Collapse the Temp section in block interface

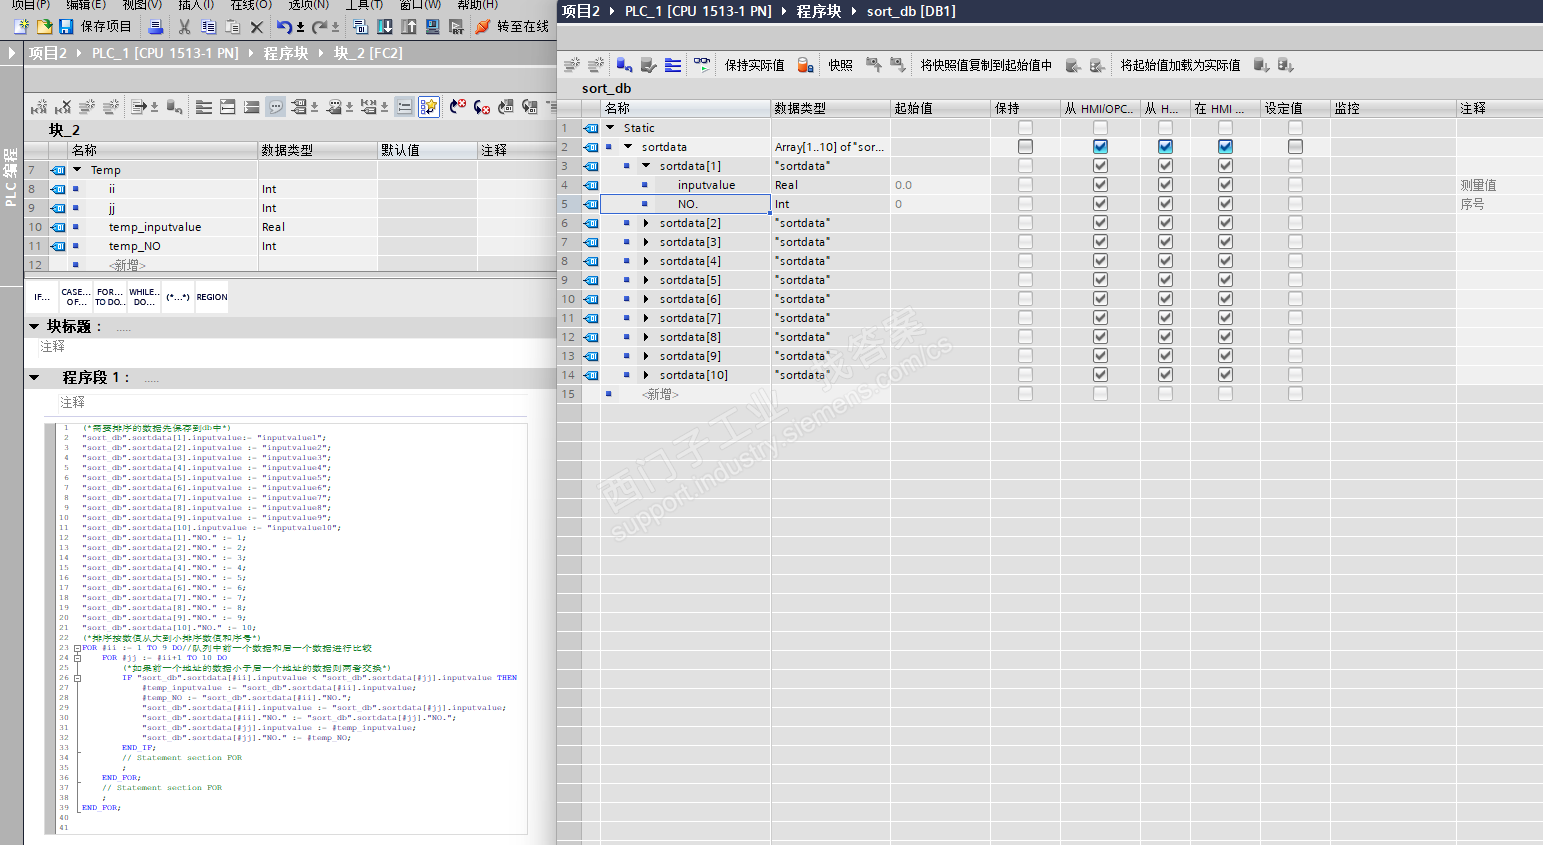[x=77, y=170]
